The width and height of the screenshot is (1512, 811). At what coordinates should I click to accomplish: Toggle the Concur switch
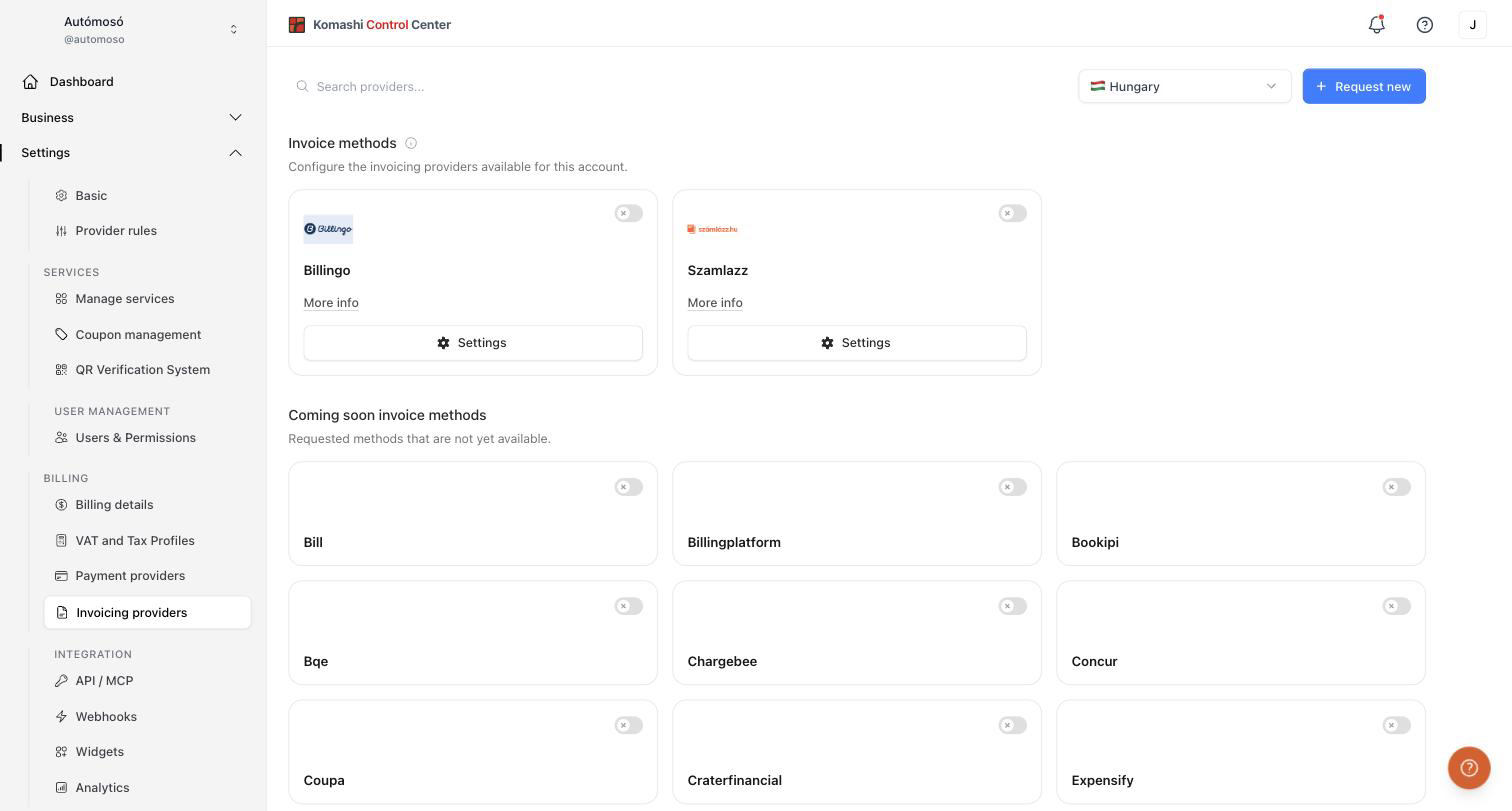(x=1397, y=606)
